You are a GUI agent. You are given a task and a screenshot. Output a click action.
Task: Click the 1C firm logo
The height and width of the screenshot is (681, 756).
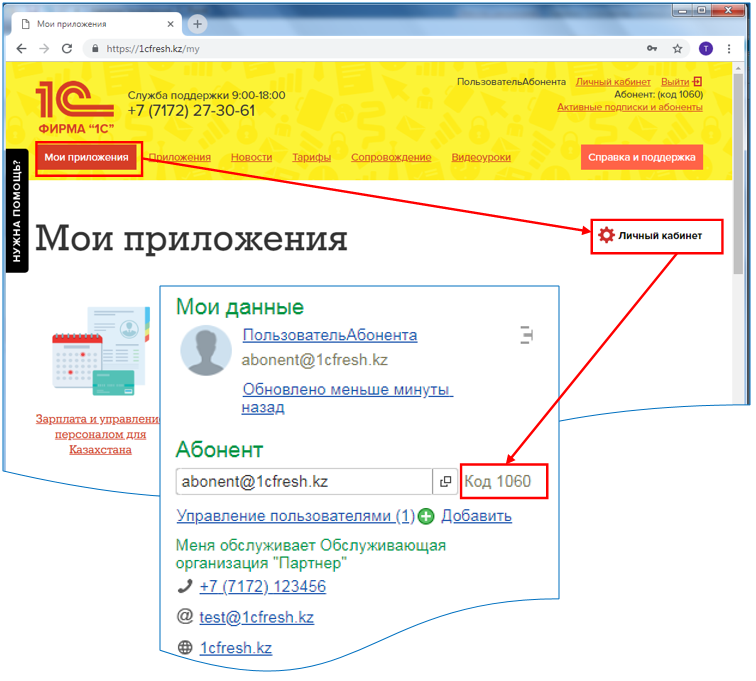click(75, 107)
